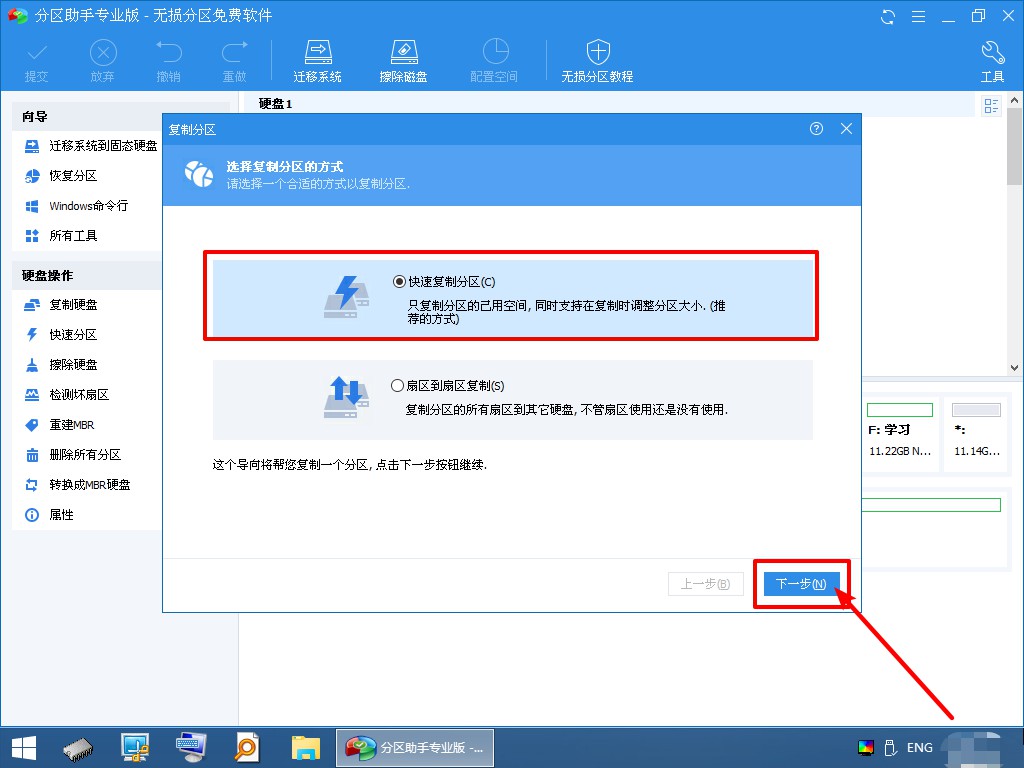
Task: Choose 复制硬盘 under disk operations
Action: pos(61,305)
